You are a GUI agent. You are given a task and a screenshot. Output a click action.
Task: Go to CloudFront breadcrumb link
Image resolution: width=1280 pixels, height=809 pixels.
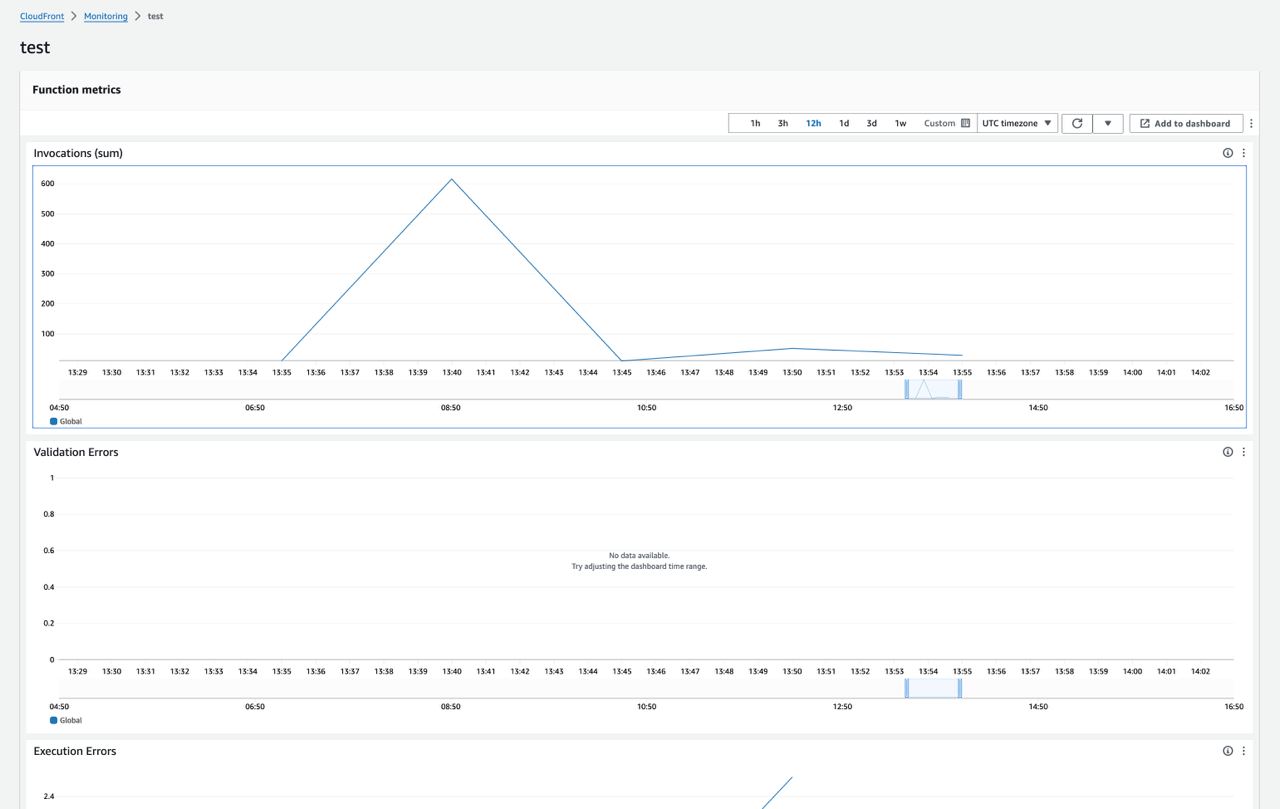pyautogui.click(x=41, y=16)
